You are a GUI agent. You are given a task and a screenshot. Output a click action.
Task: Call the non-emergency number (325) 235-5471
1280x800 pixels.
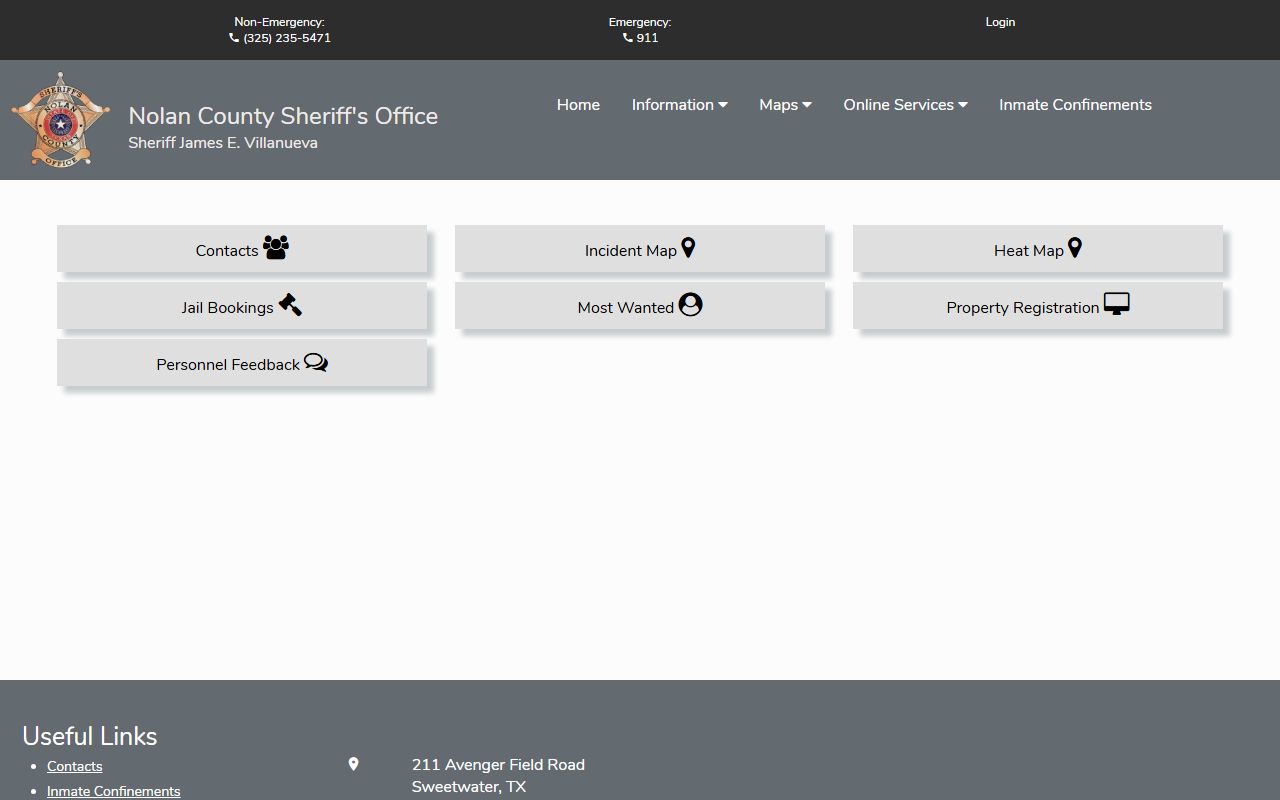pyautogui.click(x=287, y=38)
